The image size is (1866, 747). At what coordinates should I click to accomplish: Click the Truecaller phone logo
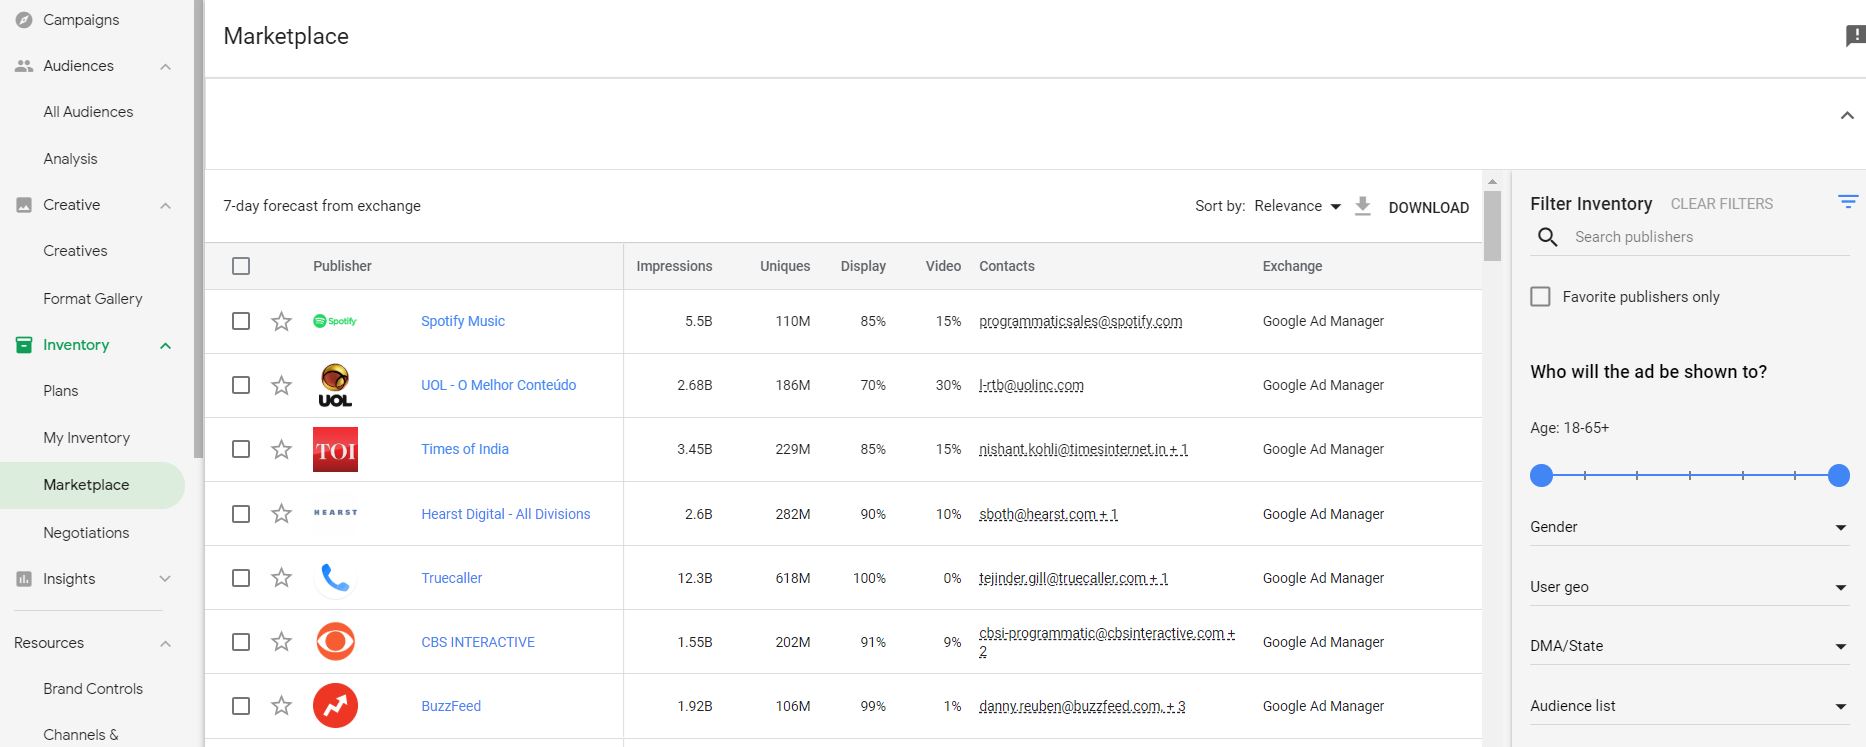point(335,578)
